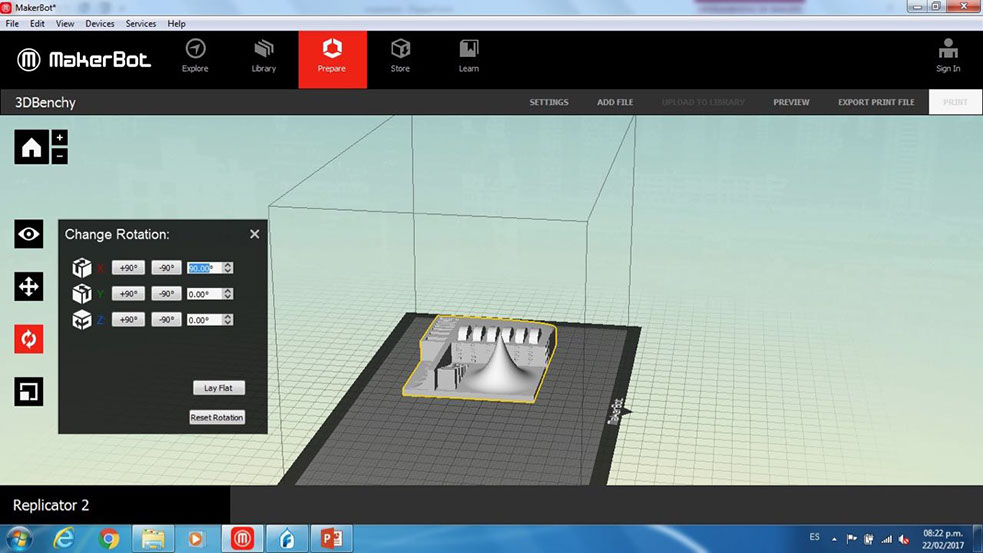Rotate Y axis by -90°
983x553 pixels.
tap(166, 293)
